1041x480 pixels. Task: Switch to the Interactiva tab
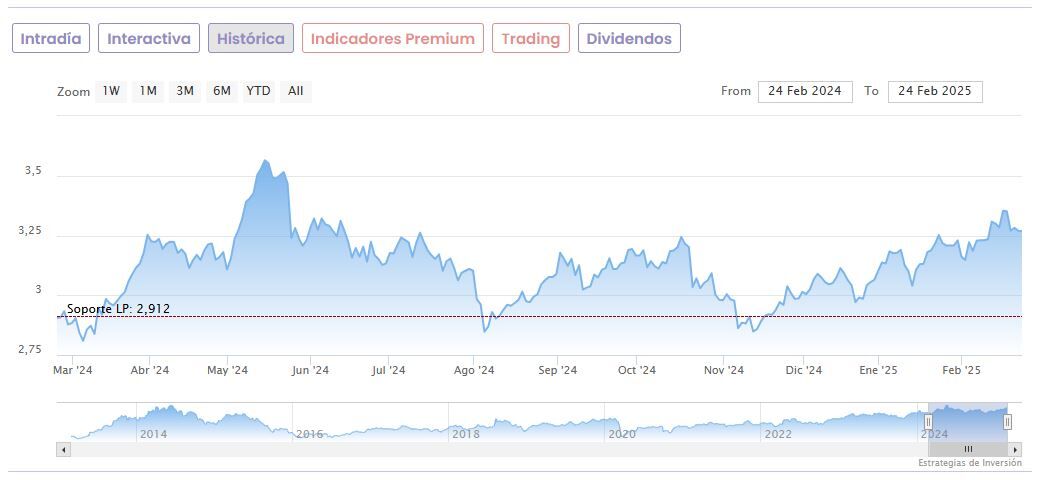(x=149, y=39)
